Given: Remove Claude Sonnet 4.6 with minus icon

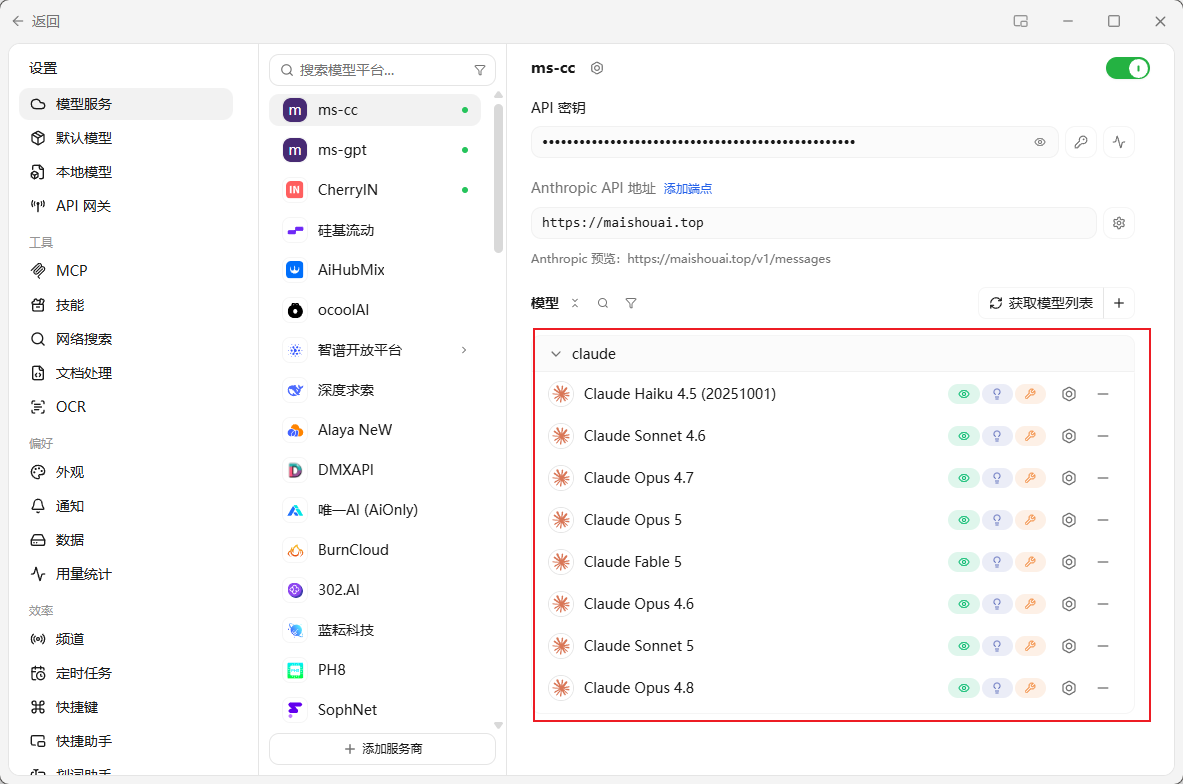Looking at the screenshot, I should [x=1103, y=436].
